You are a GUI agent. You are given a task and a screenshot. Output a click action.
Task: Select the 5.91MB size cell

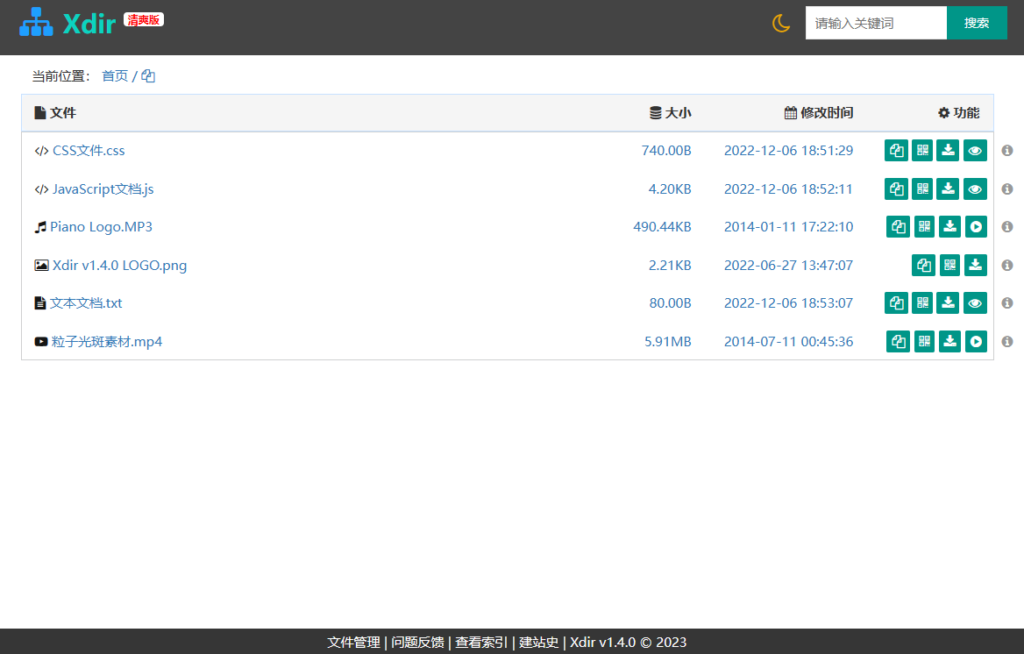(x=667, y=342)
